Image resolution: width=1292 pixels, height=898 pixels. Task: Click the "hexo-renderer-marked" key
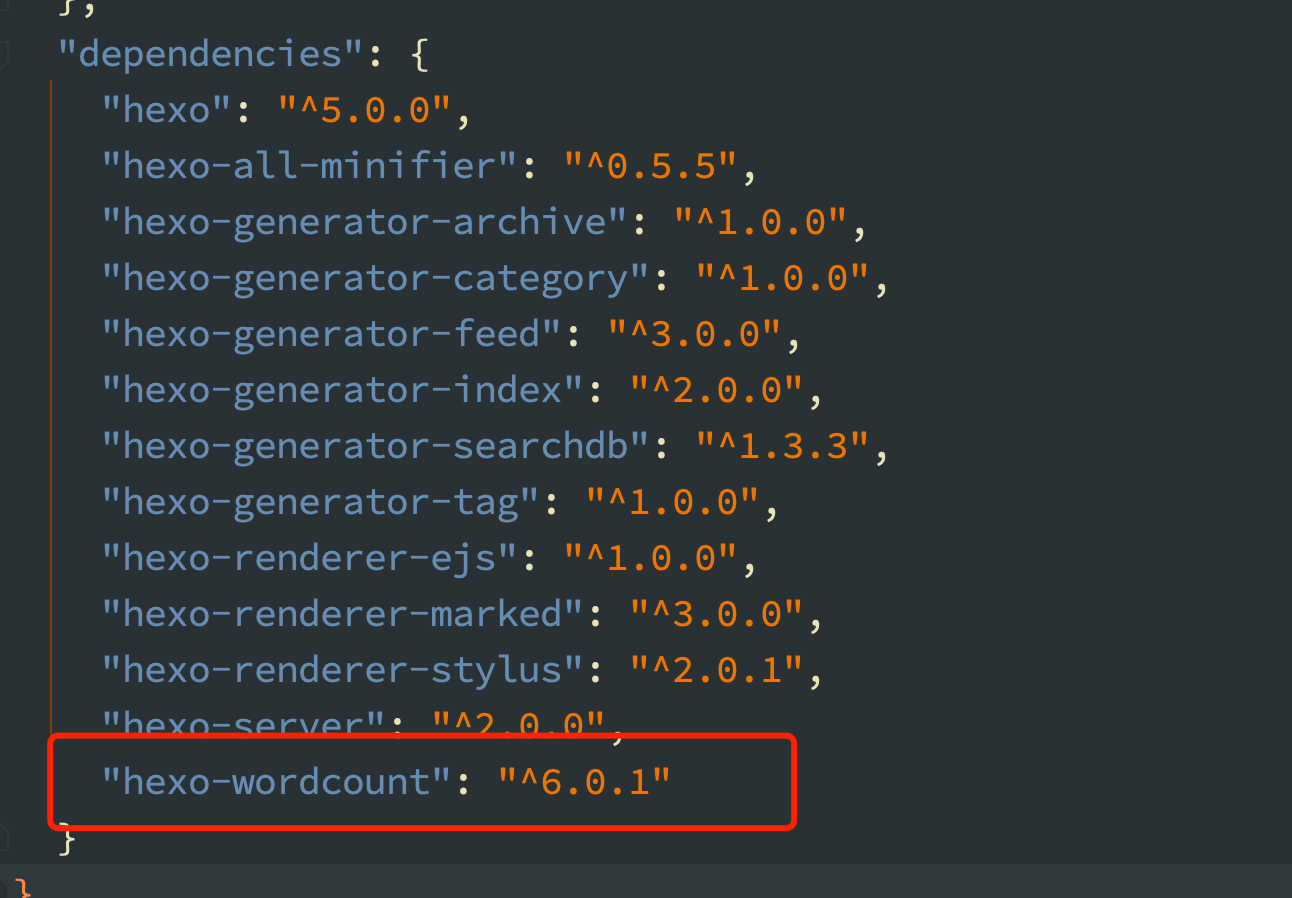[344, 613]
